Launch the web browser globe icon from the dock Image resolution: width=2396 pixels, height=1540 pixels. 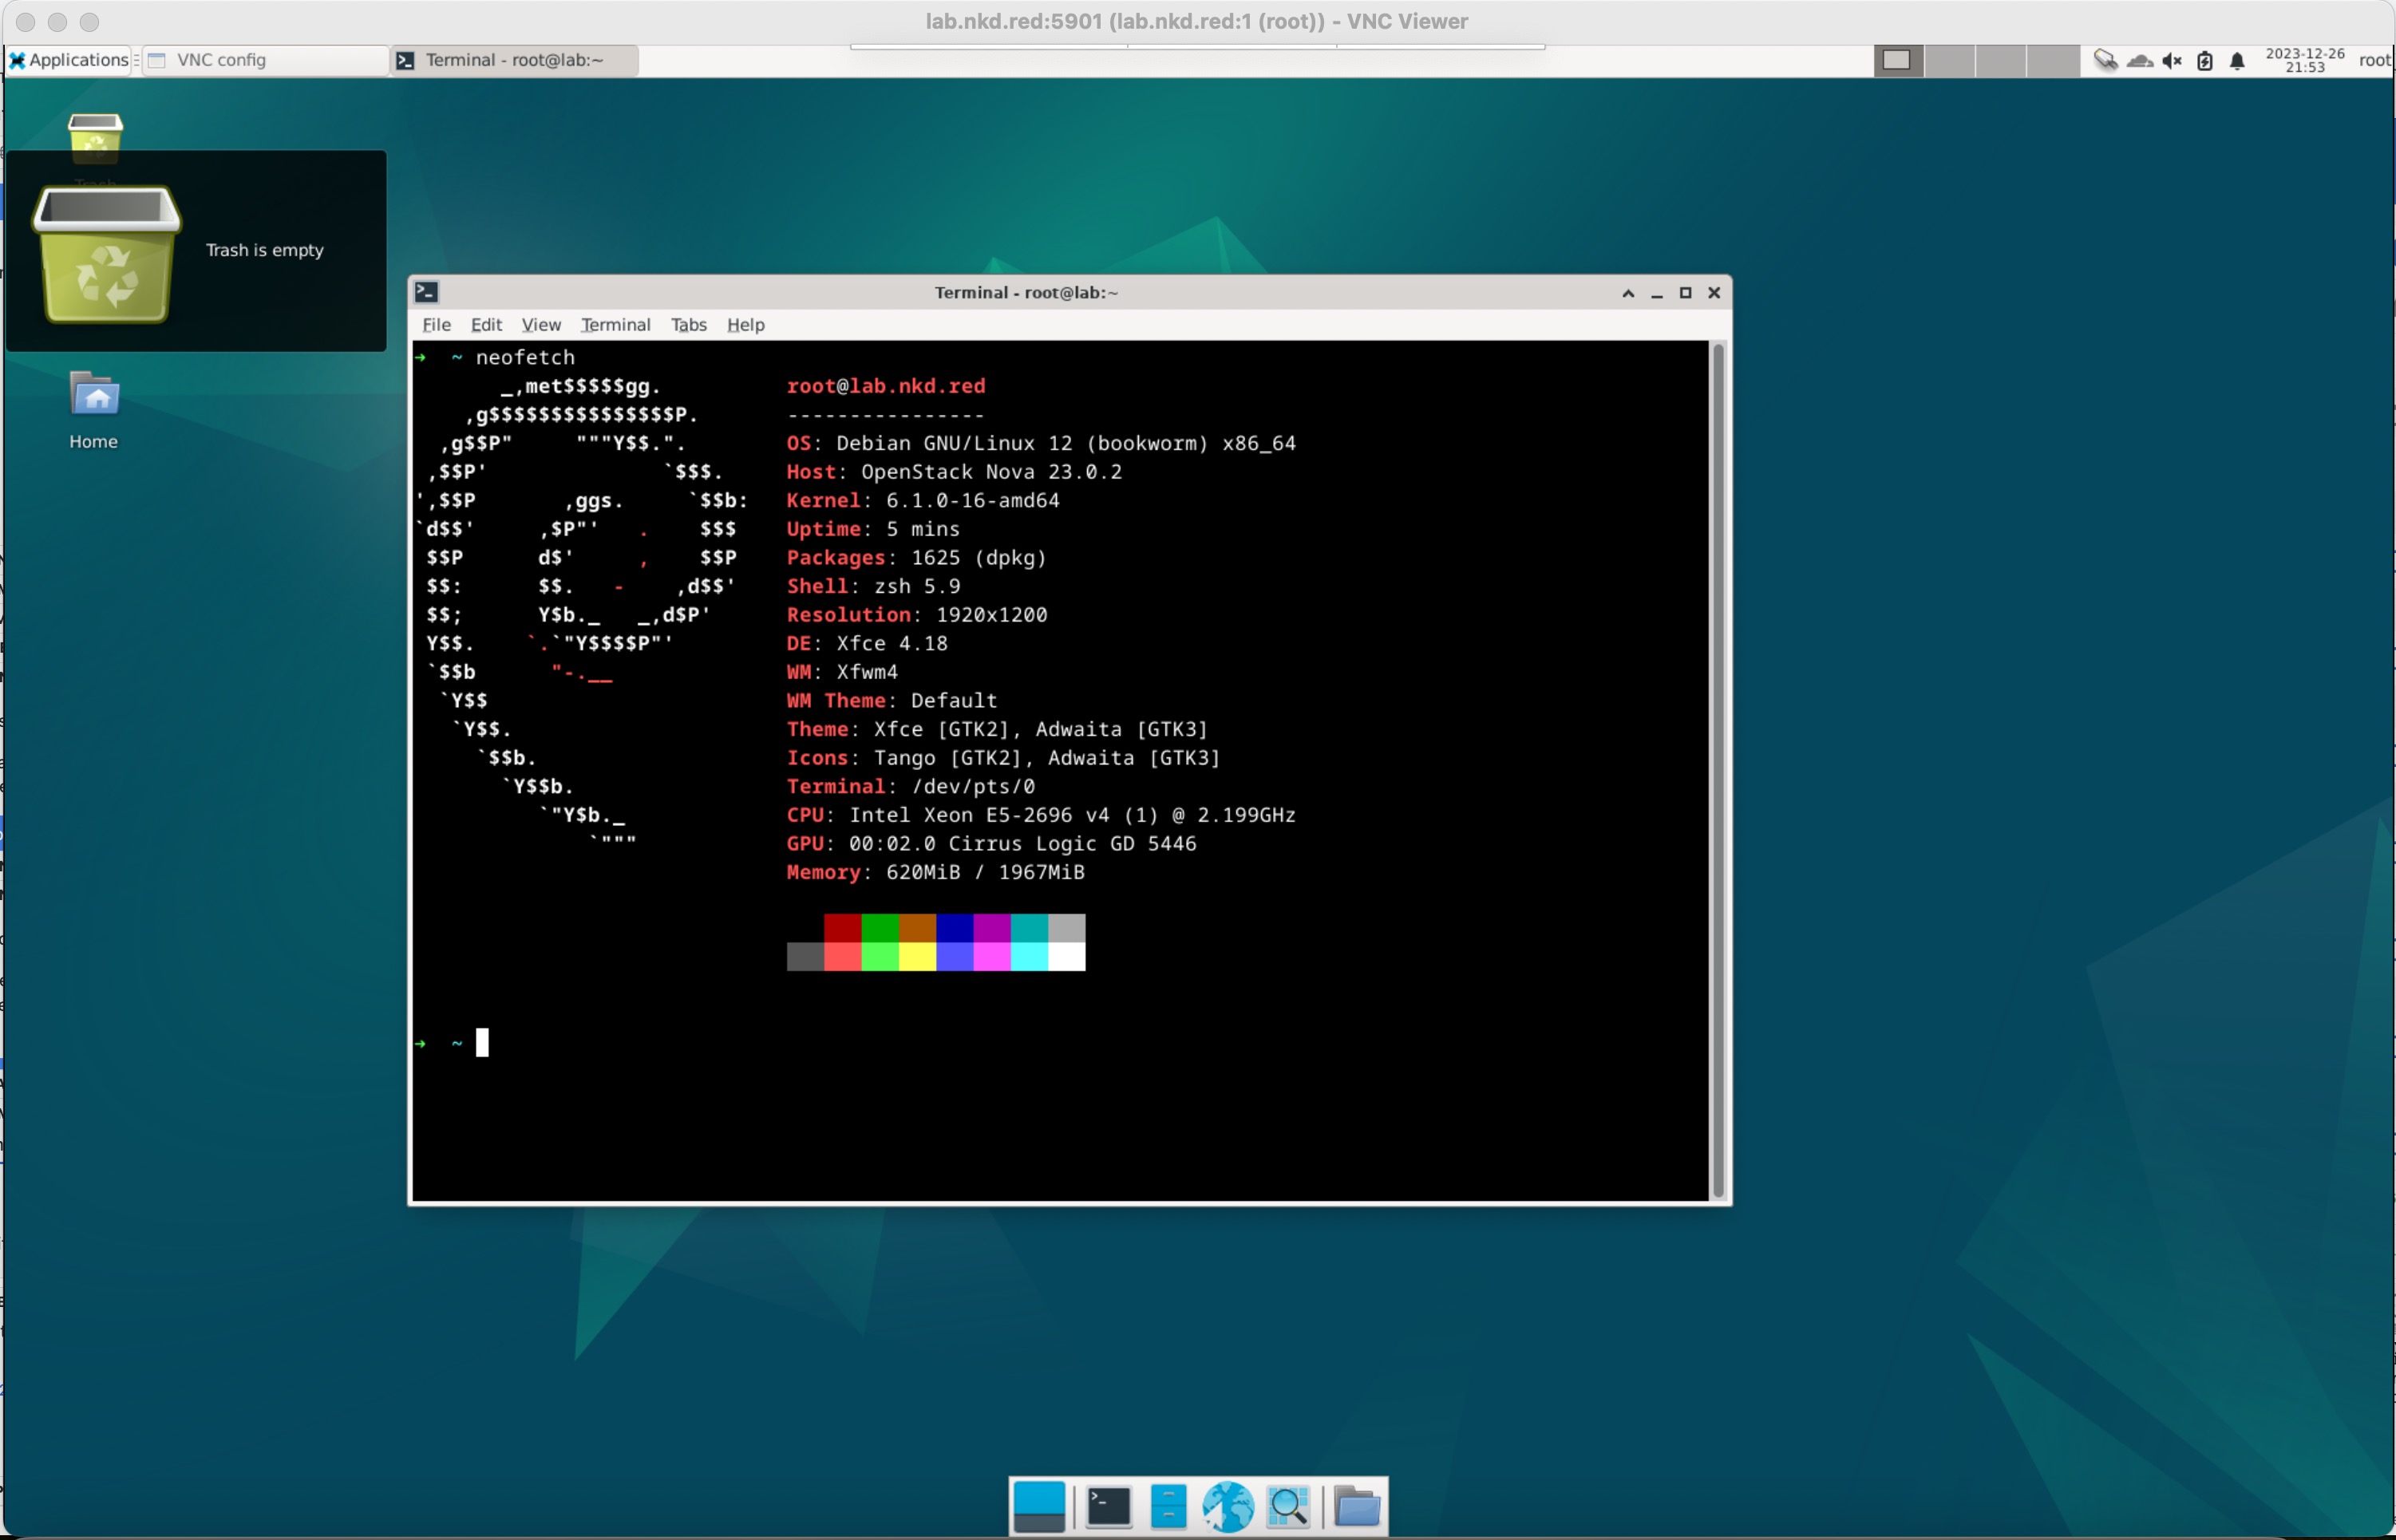pos(1227,1505)
